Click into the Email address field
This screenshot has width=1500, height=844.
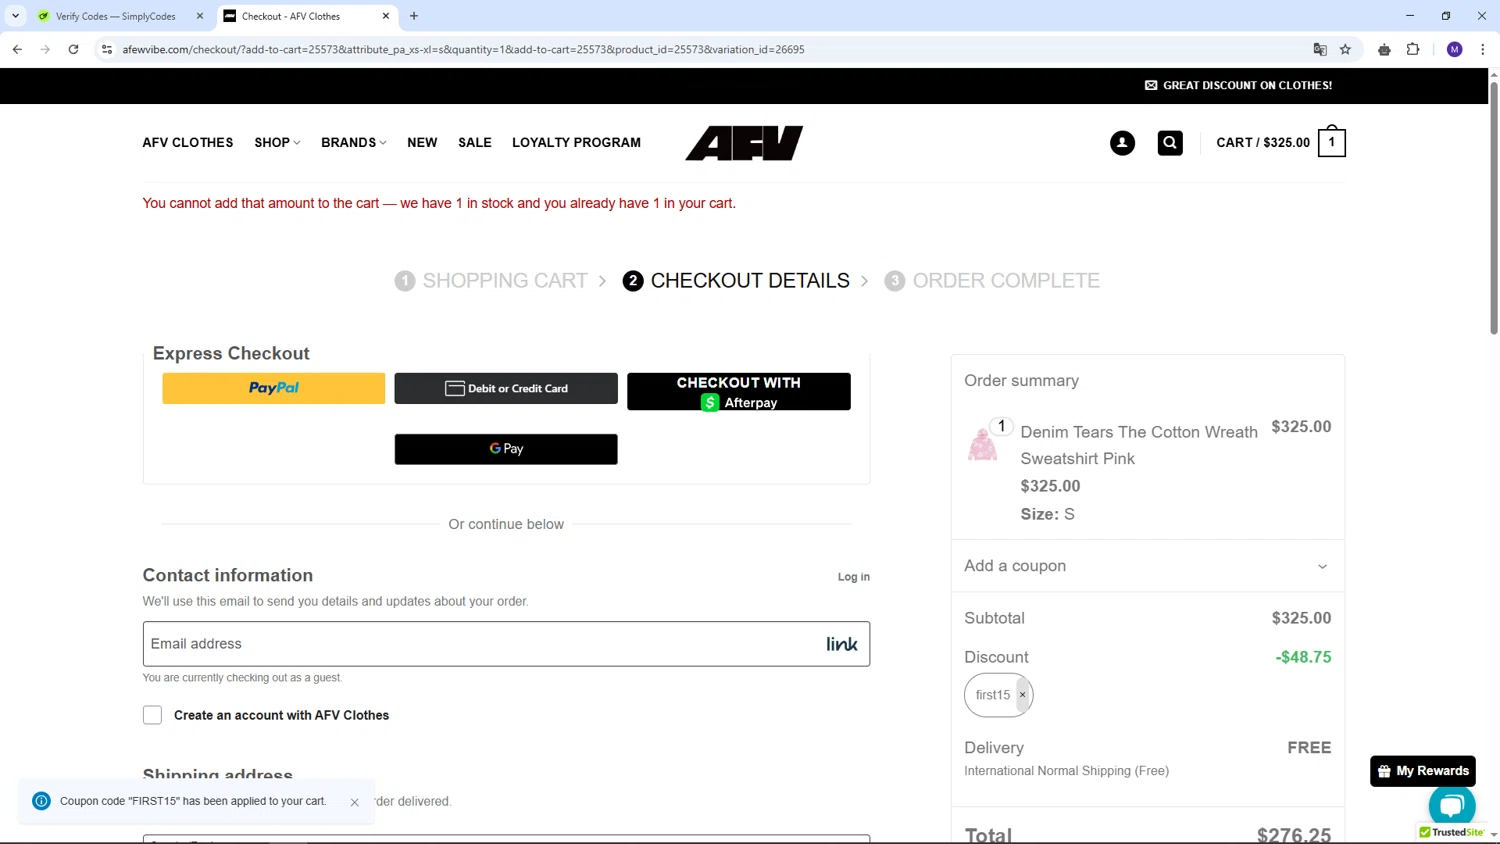coord(506,644)
